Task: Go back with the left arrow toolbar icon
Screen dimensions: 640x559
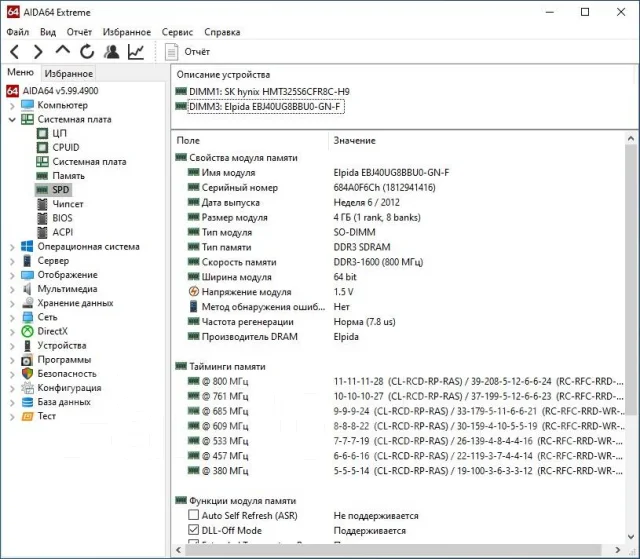Action: tap(15, 52)
